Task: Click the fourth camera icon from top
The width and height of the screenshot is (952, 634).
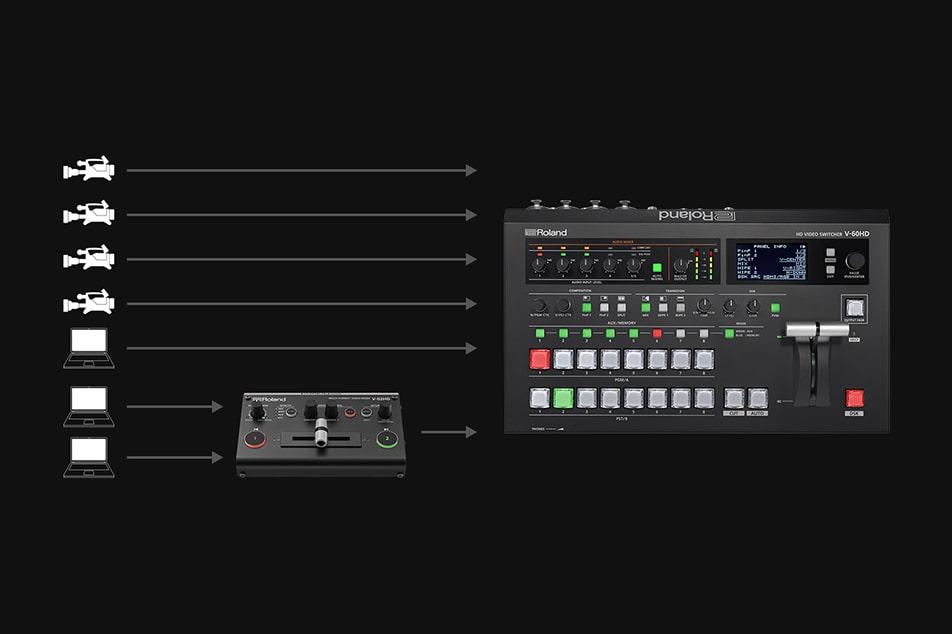Action: (x=88, y=303)
